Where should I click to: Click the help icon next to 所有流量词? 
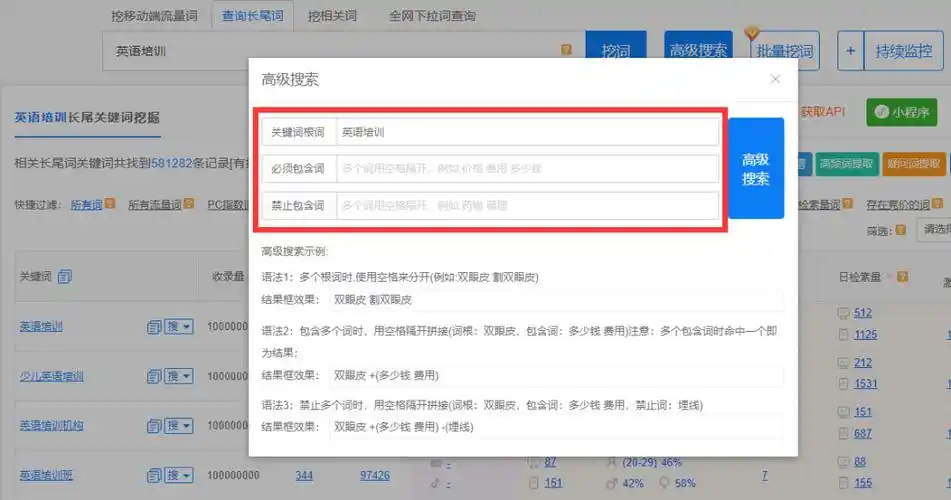point(189,204)
